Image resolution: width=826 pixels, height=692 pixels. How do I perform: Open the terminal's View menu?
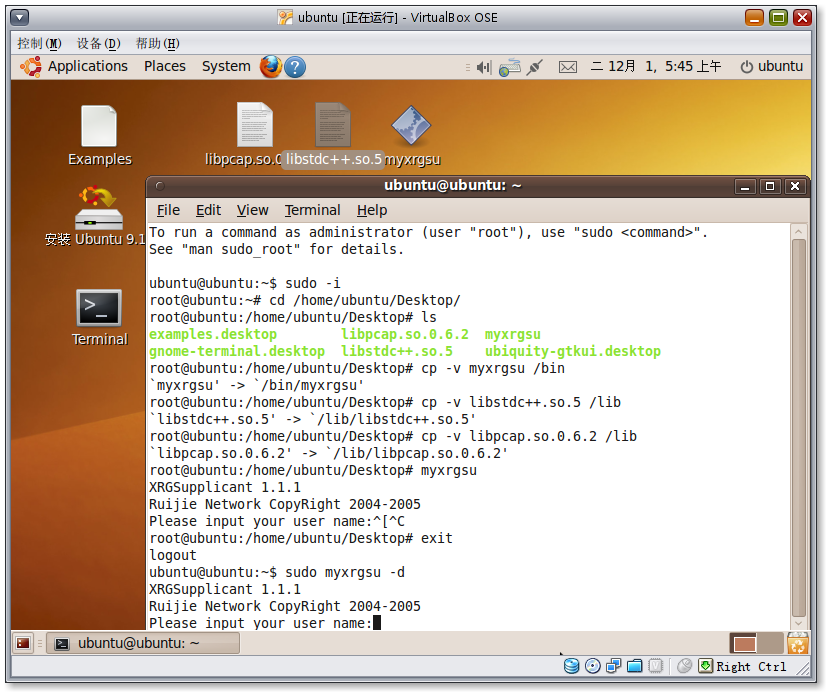click(x=252, y=211)
